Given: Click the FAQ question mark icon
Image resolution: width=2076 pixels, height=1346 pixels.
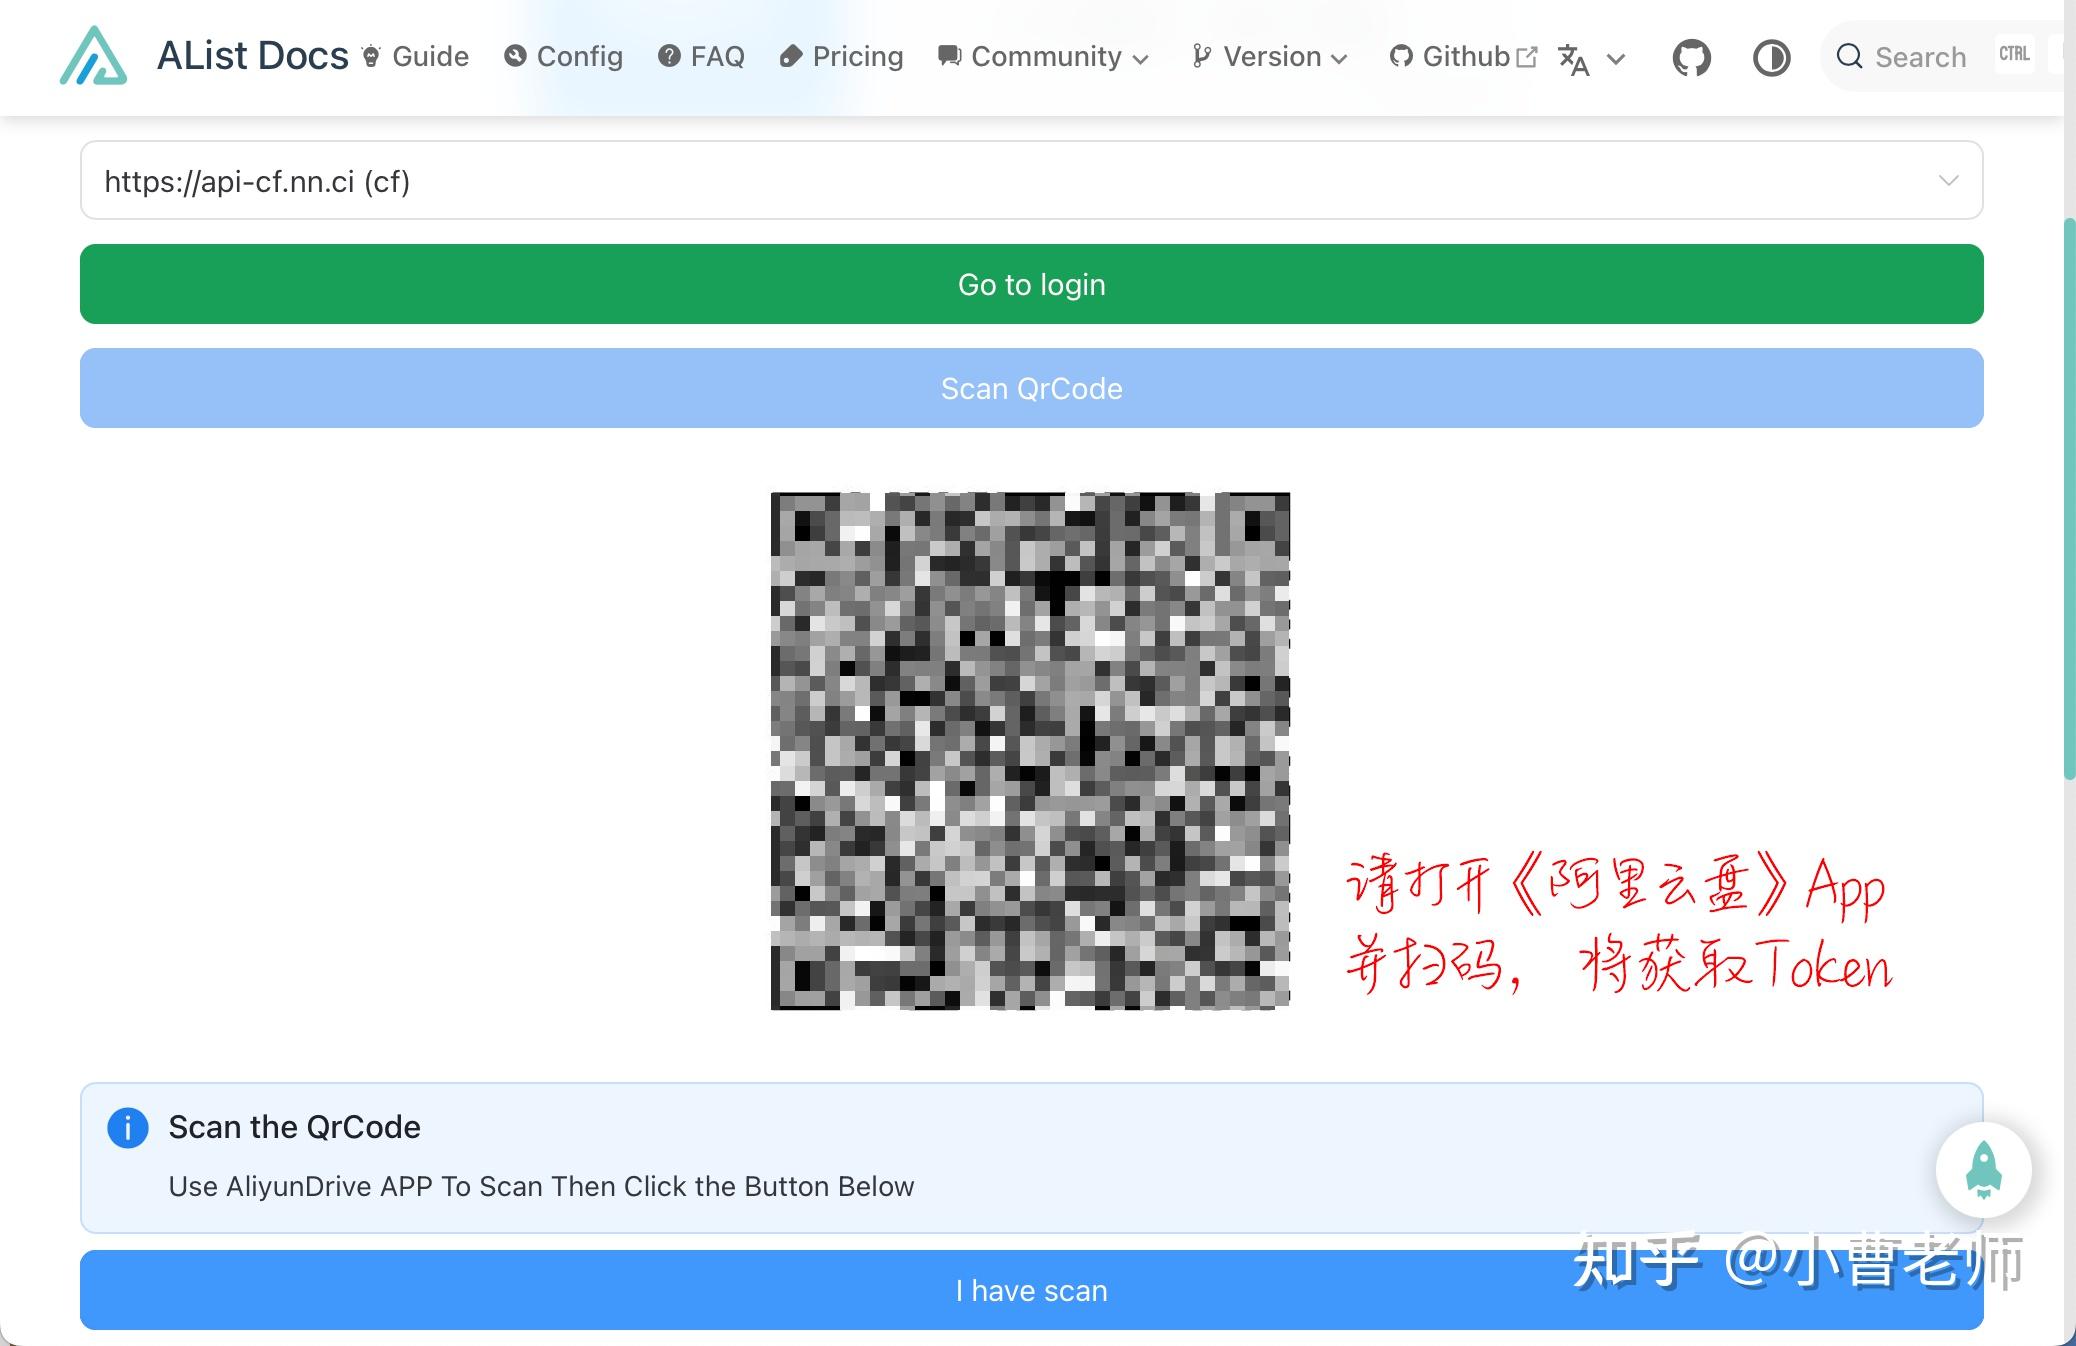Looking at the screenshot, I should 669,56.
